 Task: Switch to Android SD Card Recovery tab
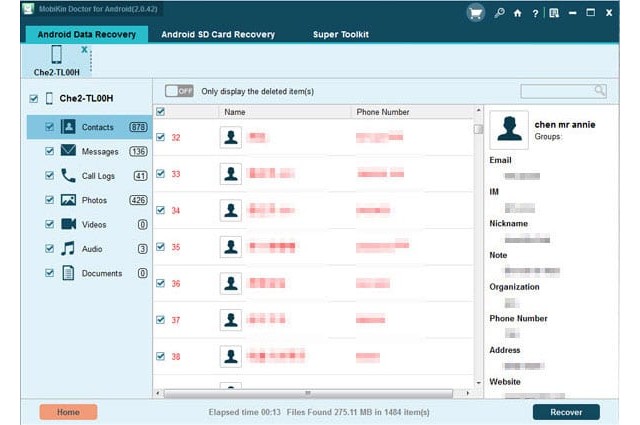pos(218,34)
